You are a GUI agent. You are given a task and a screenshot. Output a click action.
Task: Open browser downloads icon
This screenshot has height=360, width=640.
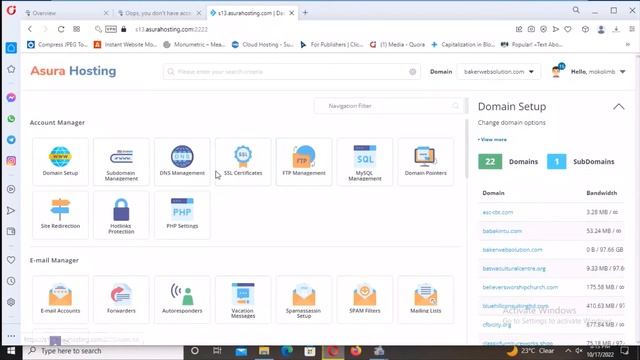pos(616,29)
